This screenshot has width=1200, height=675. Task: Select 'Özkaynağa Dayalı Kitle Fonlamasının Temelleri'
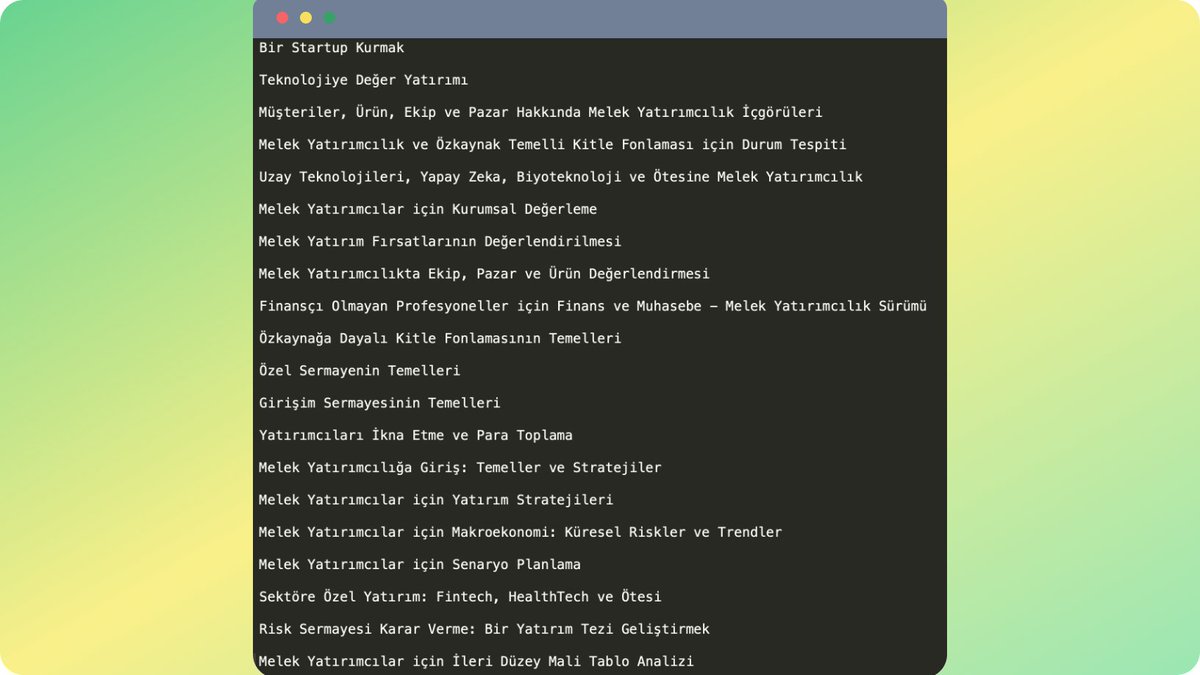point(440,338)
